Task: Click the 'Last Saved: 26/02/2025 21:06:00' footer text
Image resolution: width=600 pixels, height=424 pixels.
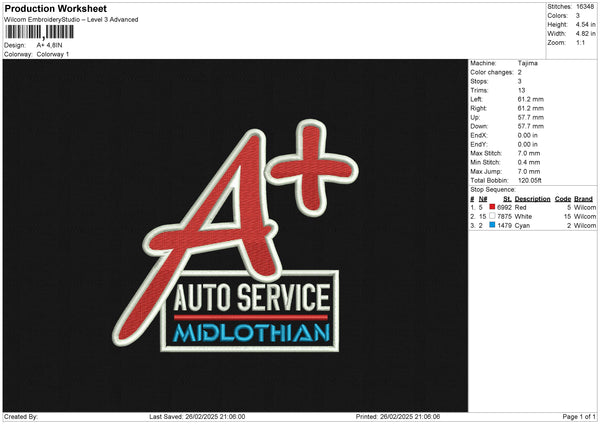Action: (x=197, y=417)
